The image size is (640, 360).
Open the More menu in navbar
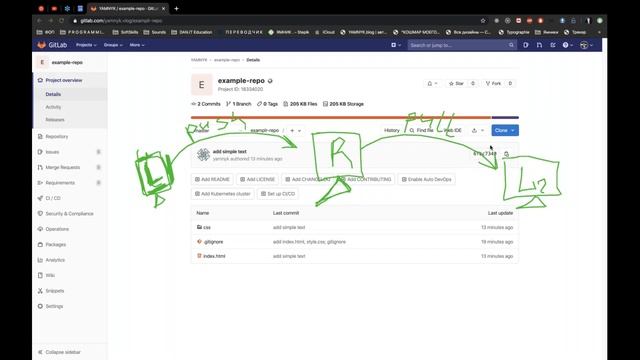coord(137,45)
